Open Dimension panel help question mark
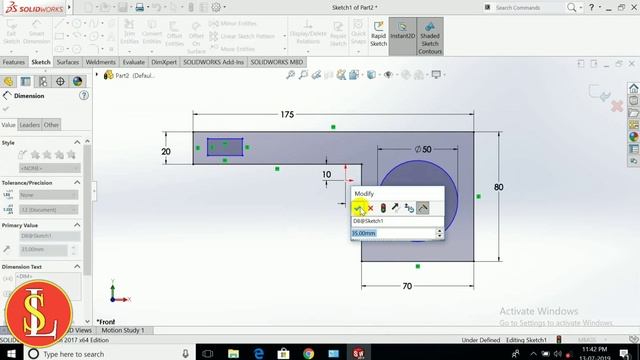The image size is (640, 360). 84,96
